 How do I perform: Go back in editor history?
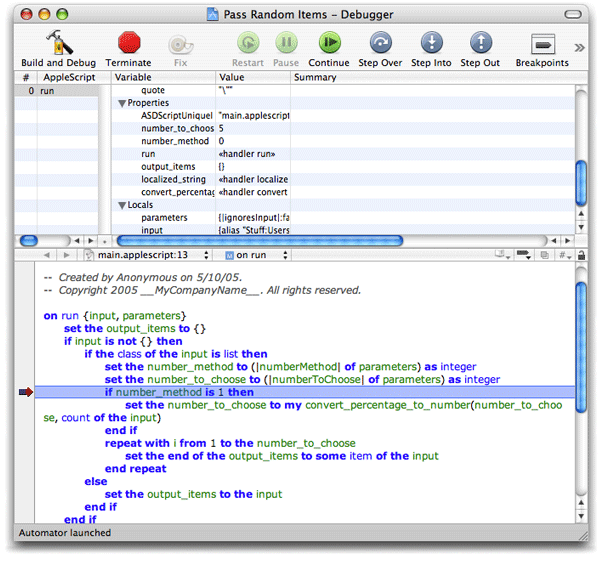click(x=47, y=255)
